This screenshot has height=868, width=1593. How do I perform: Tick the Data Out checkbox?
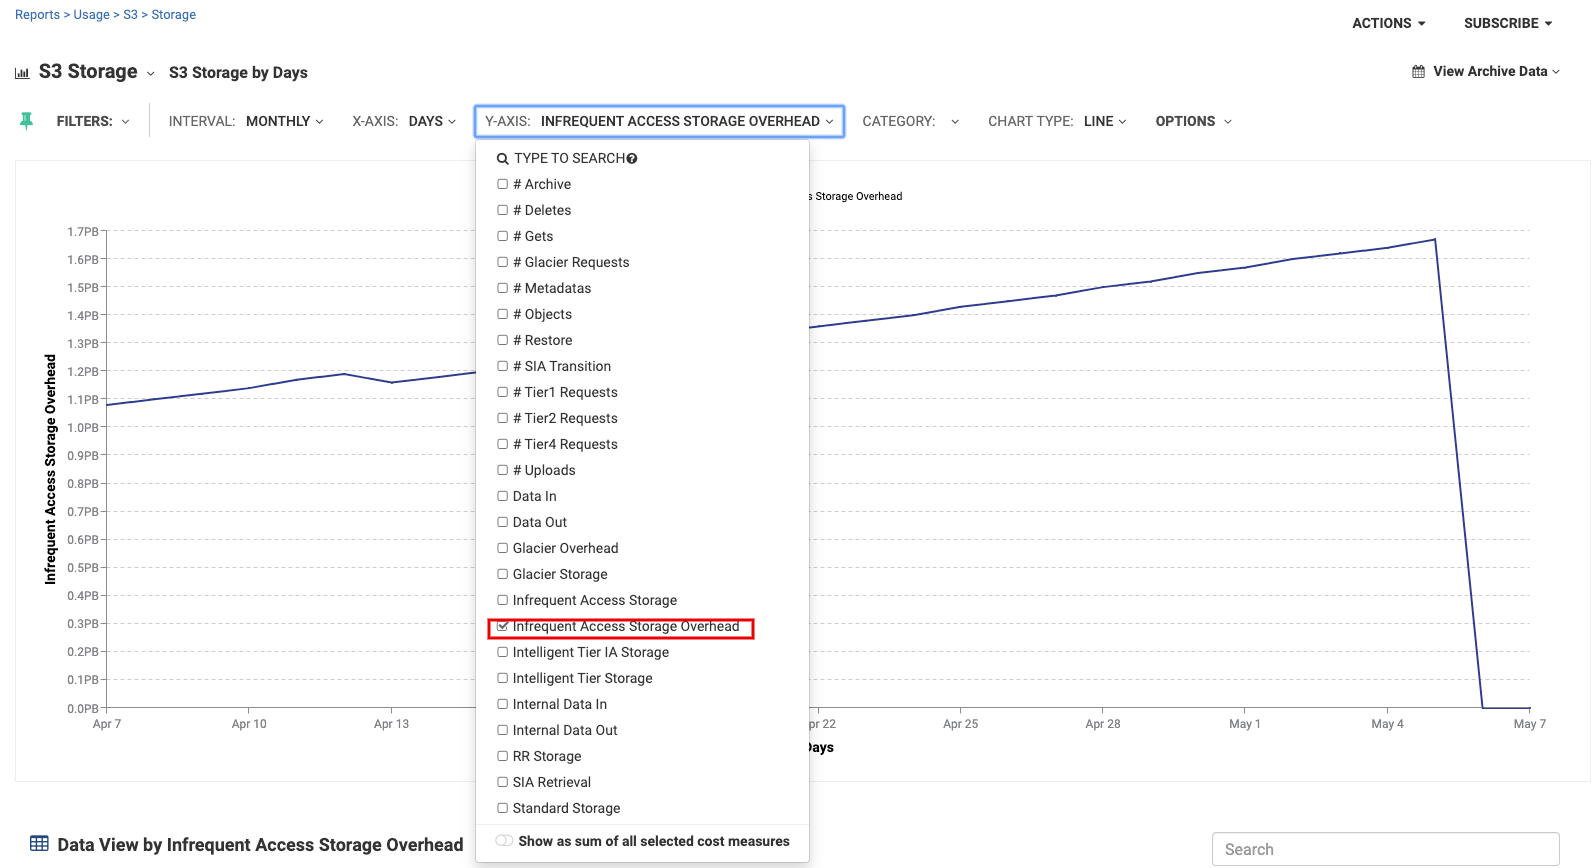click(503, 522)
